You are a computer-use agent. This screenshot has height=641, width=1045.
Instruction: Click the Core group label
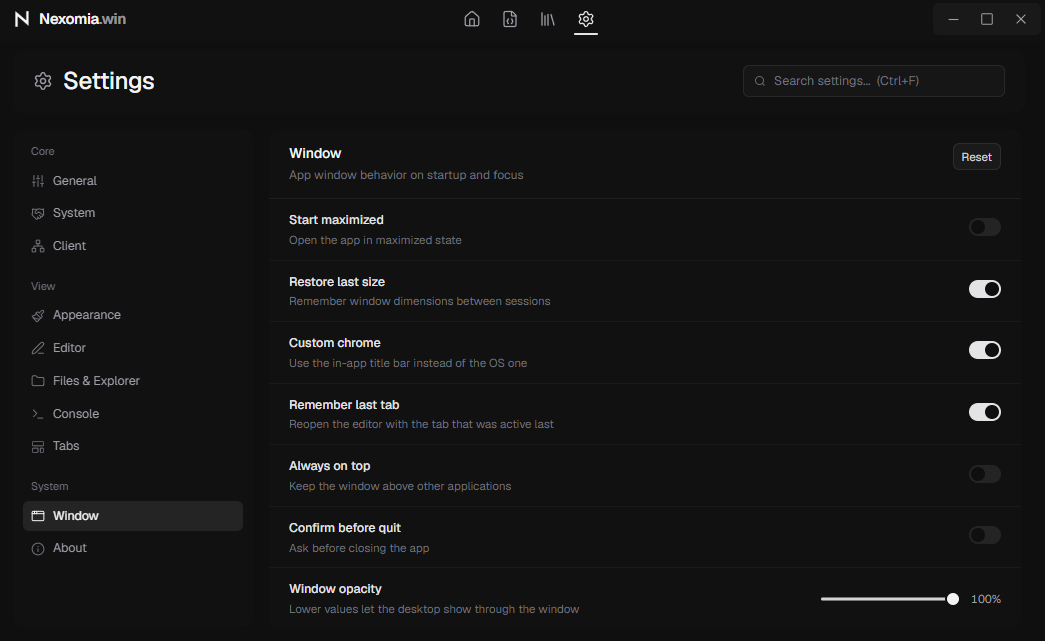tap(43, 151)
